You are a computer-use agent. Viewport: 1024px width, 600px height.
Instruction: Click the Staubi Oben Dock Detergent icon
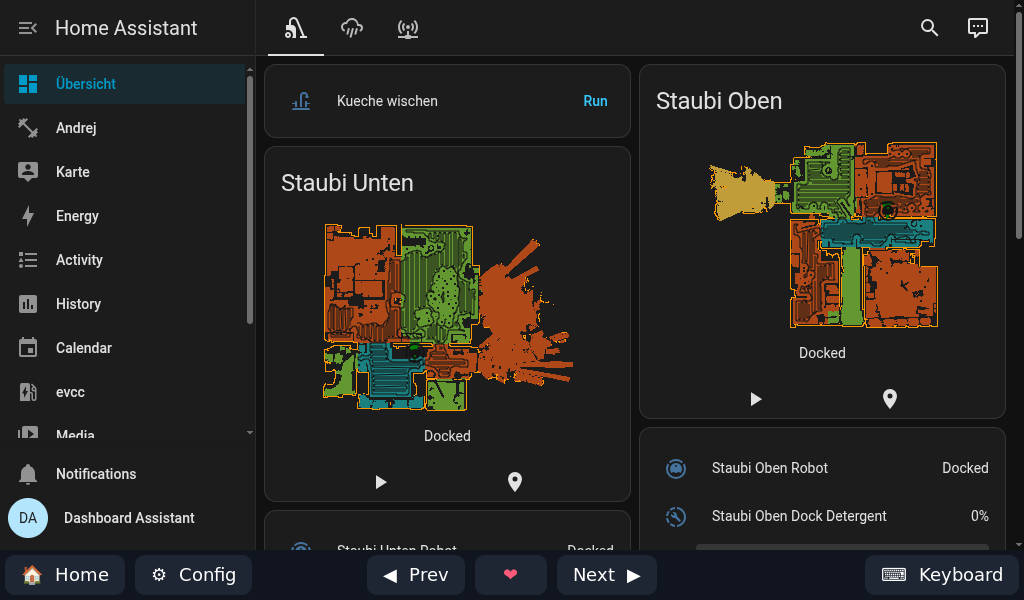pos(676,516)
